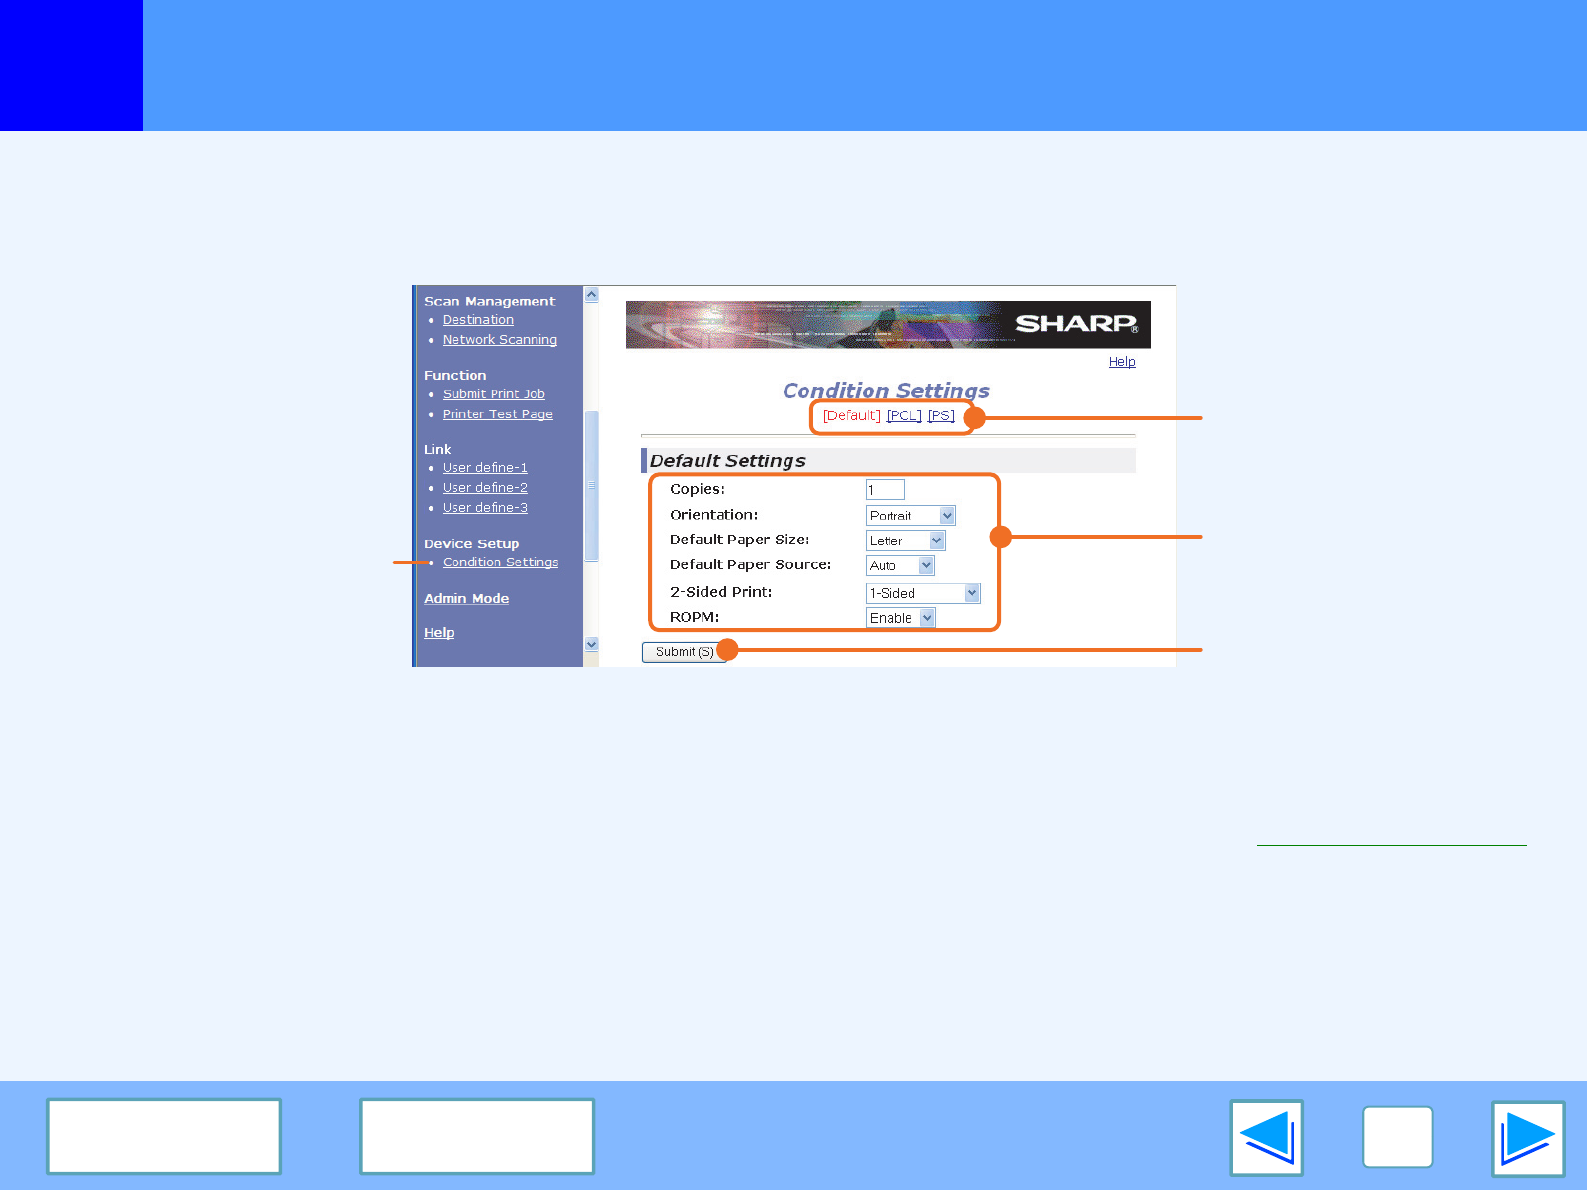Open the Orientation dropdown showing Portrait
The image size is (1587, 1190).
click(910, 516)
